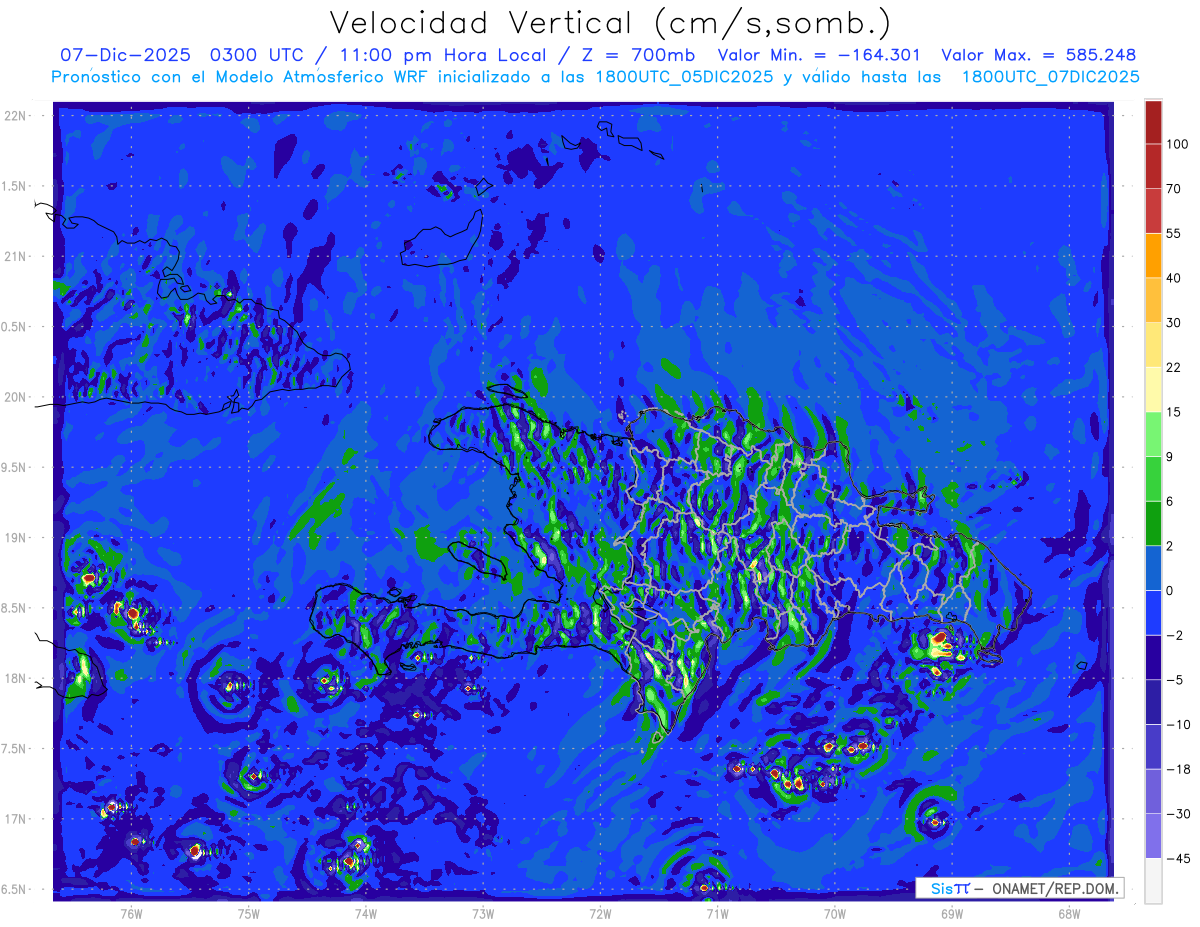Click the light green segment between 15 and 9
1200x927 pixels.
pos(1153,435)
